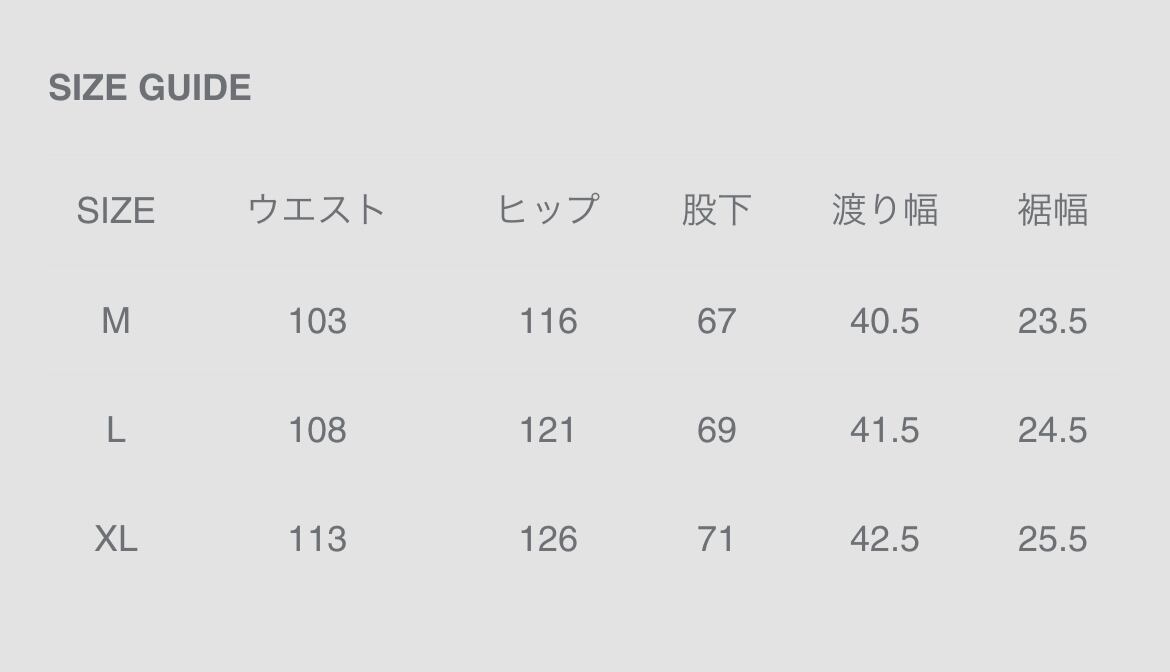Click hem width value 24.5
Viewport: 1170px width, 672px height.
pyautogui.click(x=1052, y=430)
